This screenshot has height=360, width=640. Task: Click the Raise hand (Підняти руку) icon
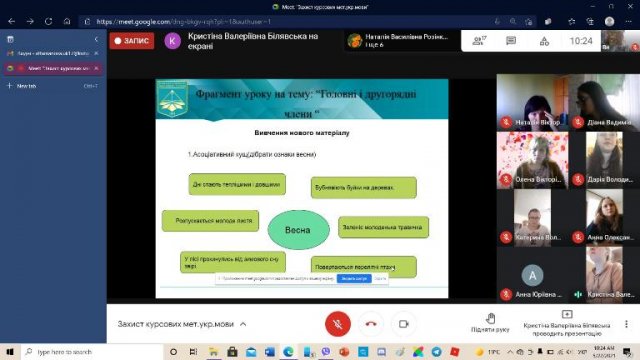(490, 318)
